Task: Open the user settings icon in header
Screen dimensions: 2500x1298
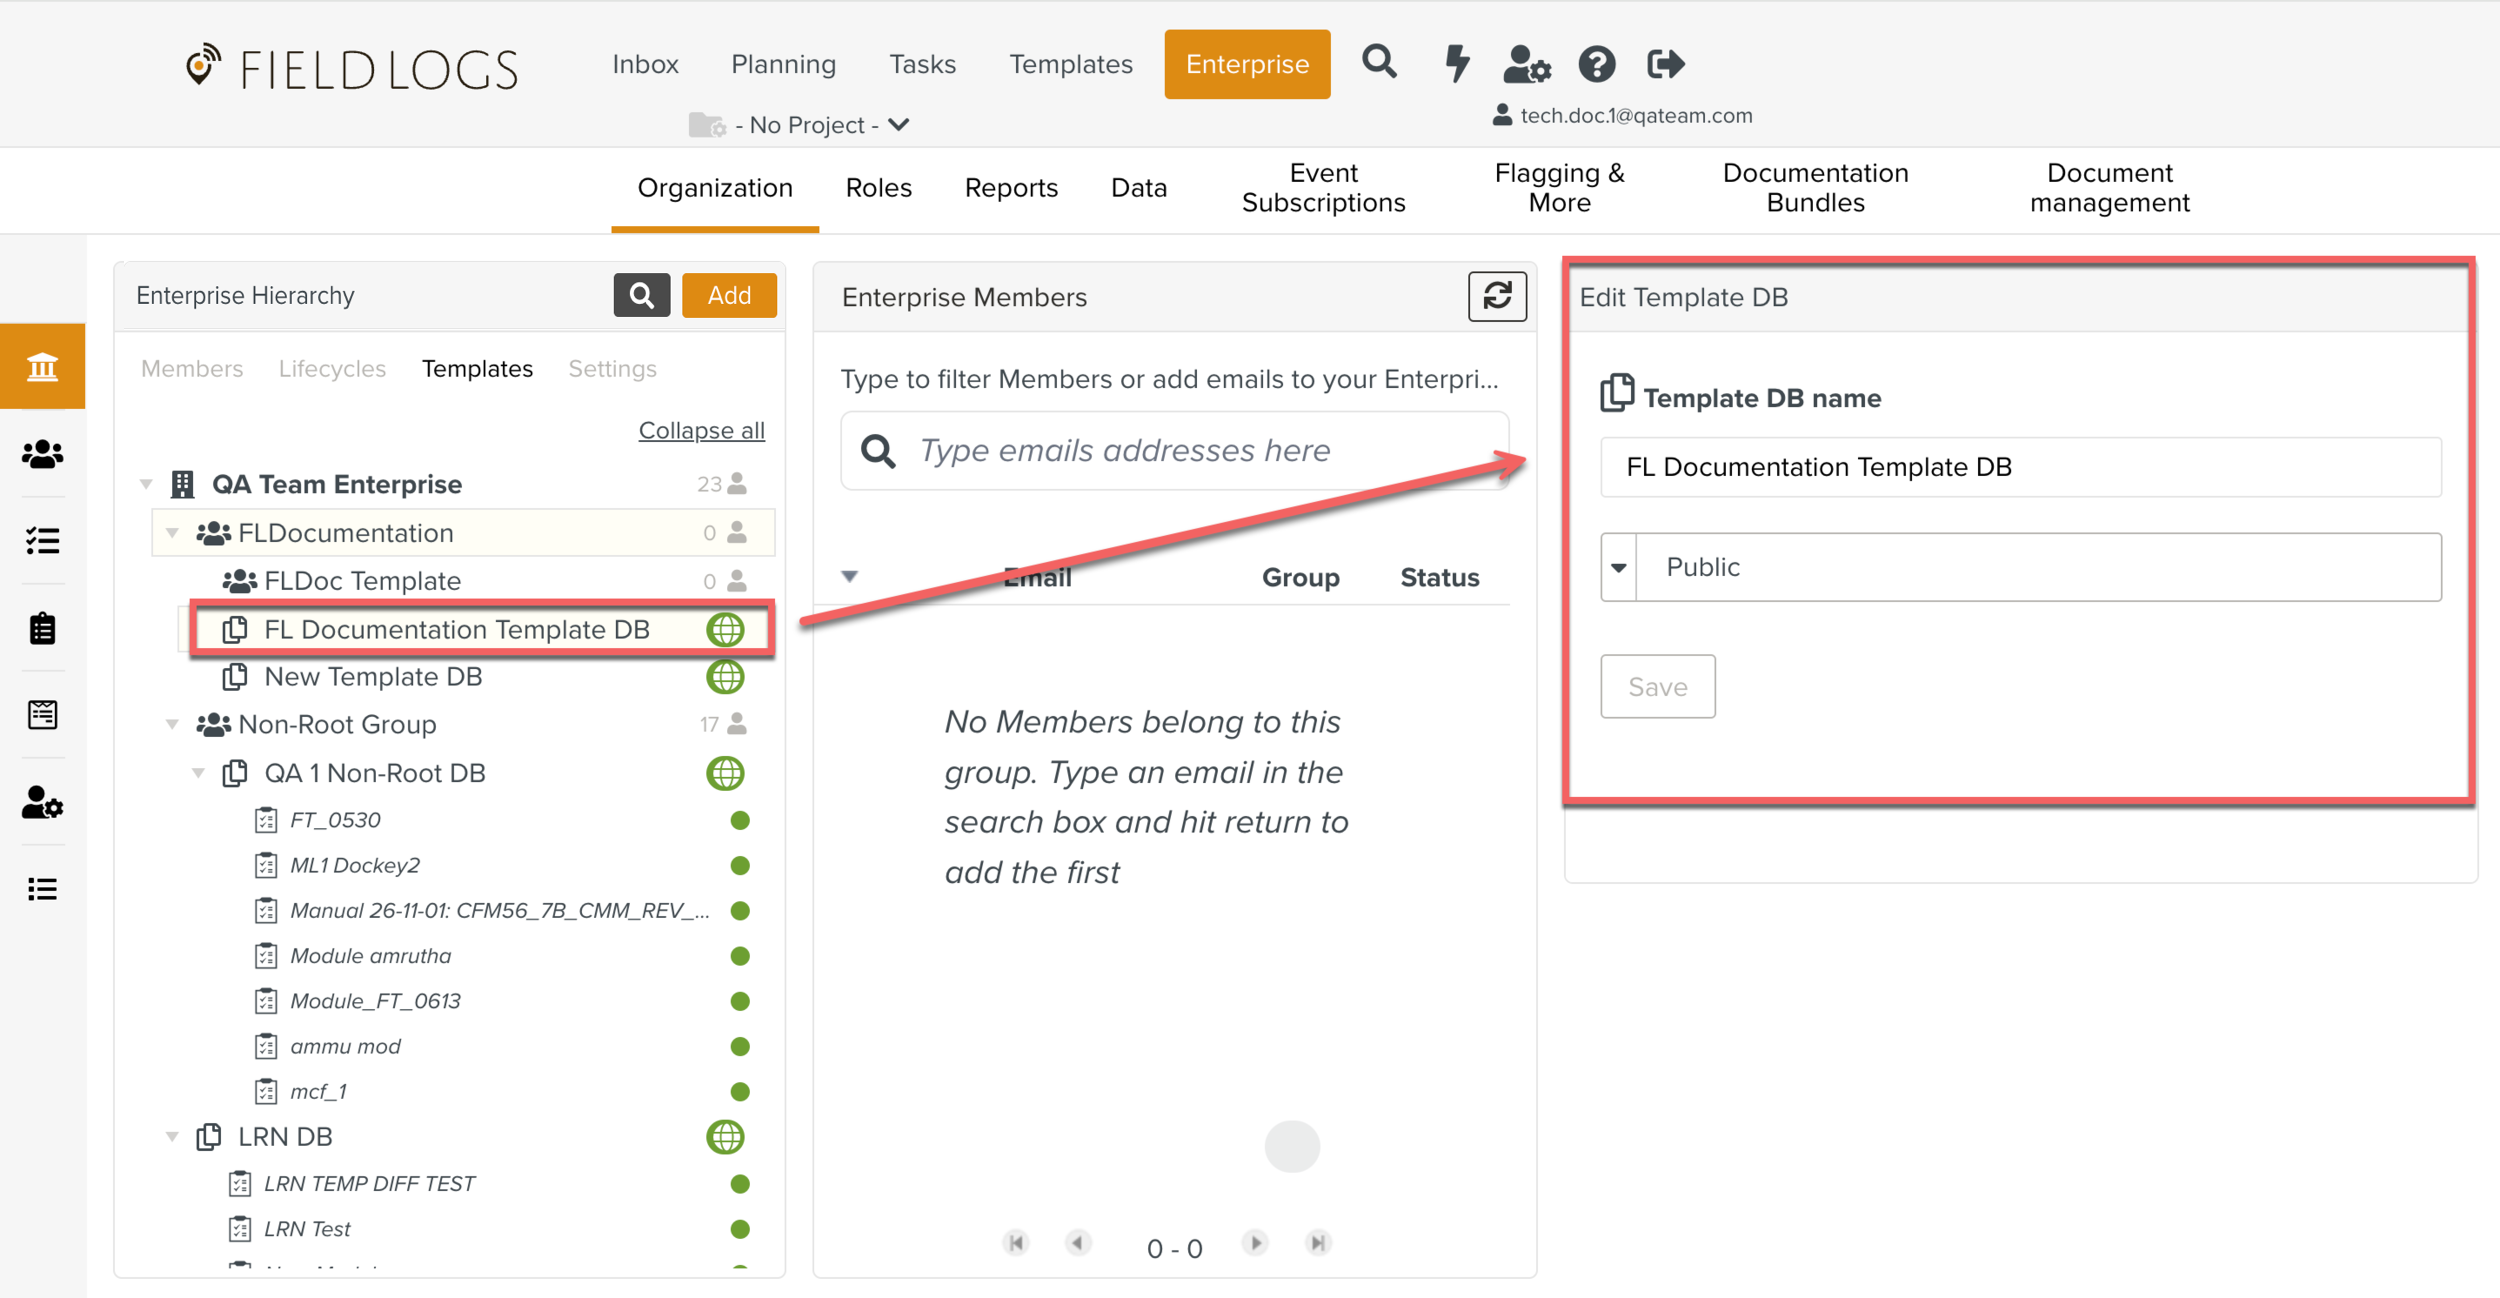Action: (1526, 65)
